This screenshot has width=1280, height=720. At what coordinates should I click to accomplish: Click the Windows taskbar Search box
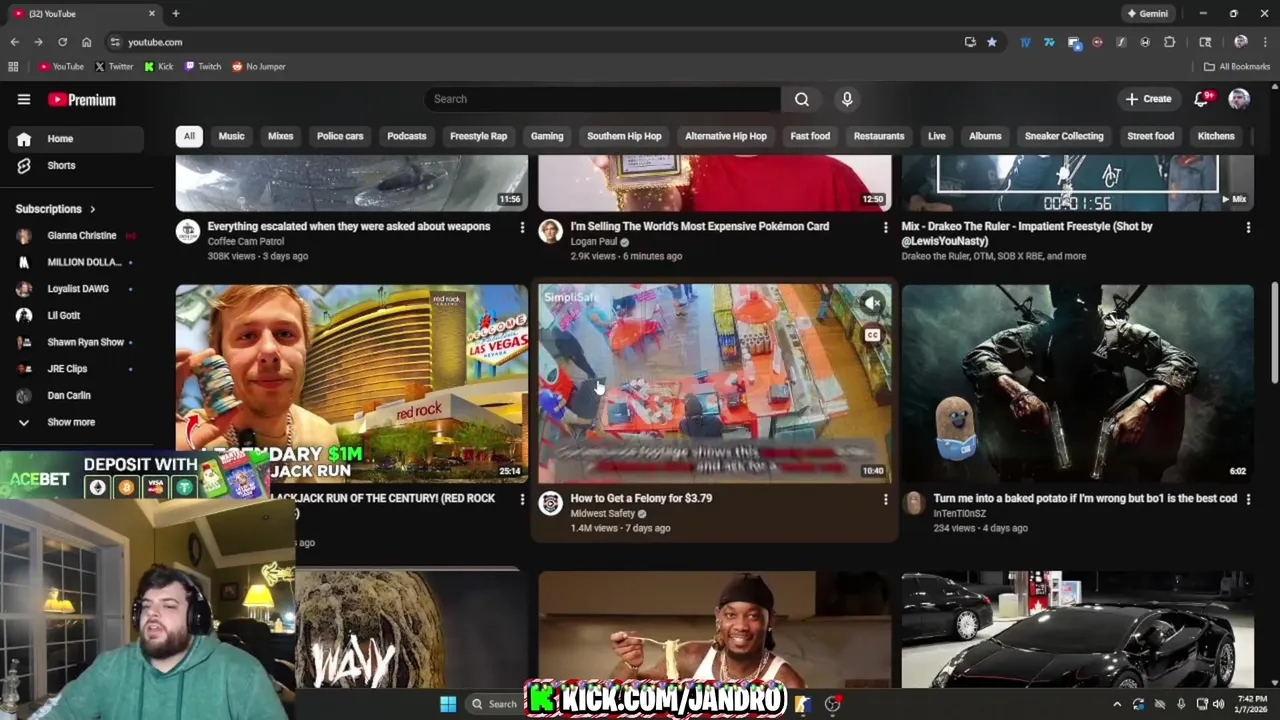[x=494, y=704]
